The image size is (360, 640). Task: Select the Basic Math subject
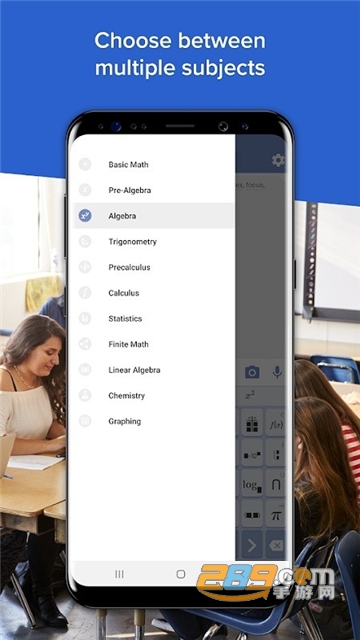153,164
